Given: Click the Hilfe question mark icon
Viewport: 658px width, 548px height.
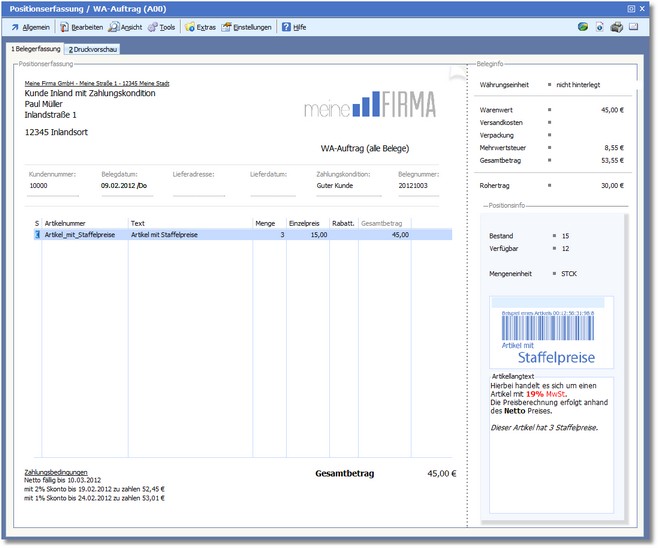Looking at the screenshot, I should [x=285, y=27].
